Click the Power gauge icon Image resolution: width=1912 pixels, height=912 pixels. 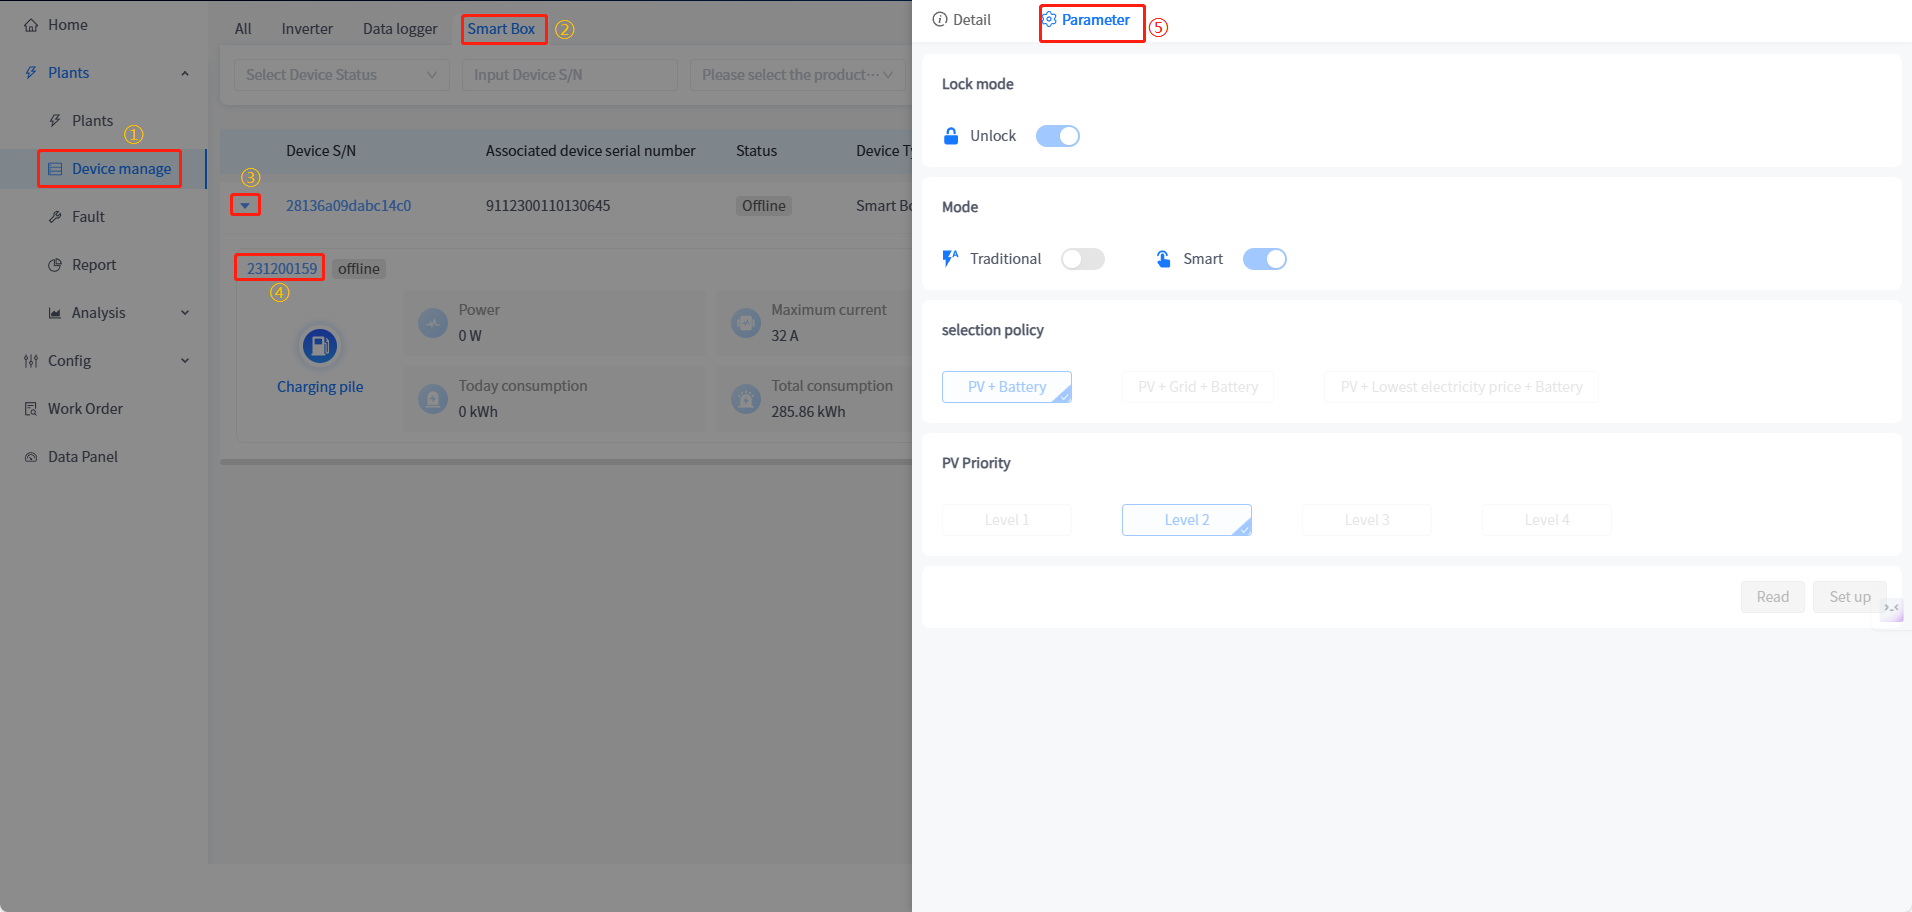pyautogui.click(x=433, y=323)
